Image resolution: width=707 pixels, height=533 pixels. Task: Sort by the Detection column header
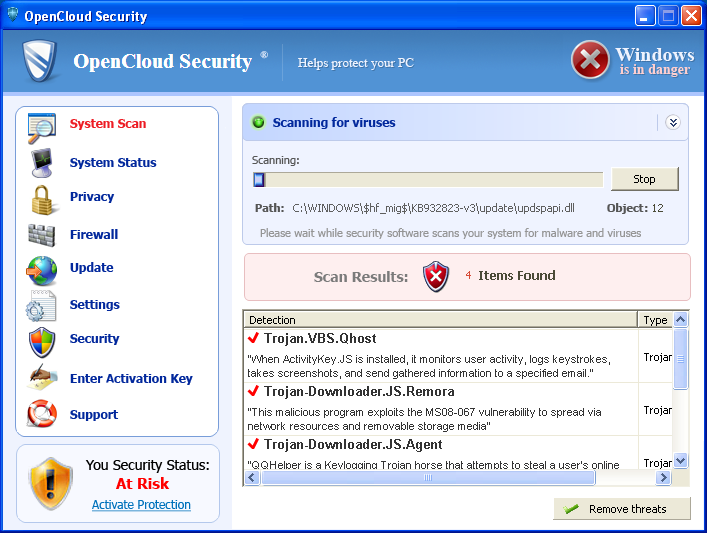pyautogui.click(x=440, y=320)
